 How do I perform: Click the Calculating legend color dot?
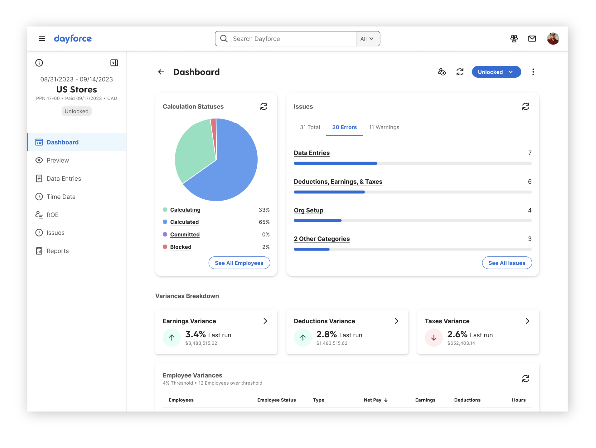(165, 210)
